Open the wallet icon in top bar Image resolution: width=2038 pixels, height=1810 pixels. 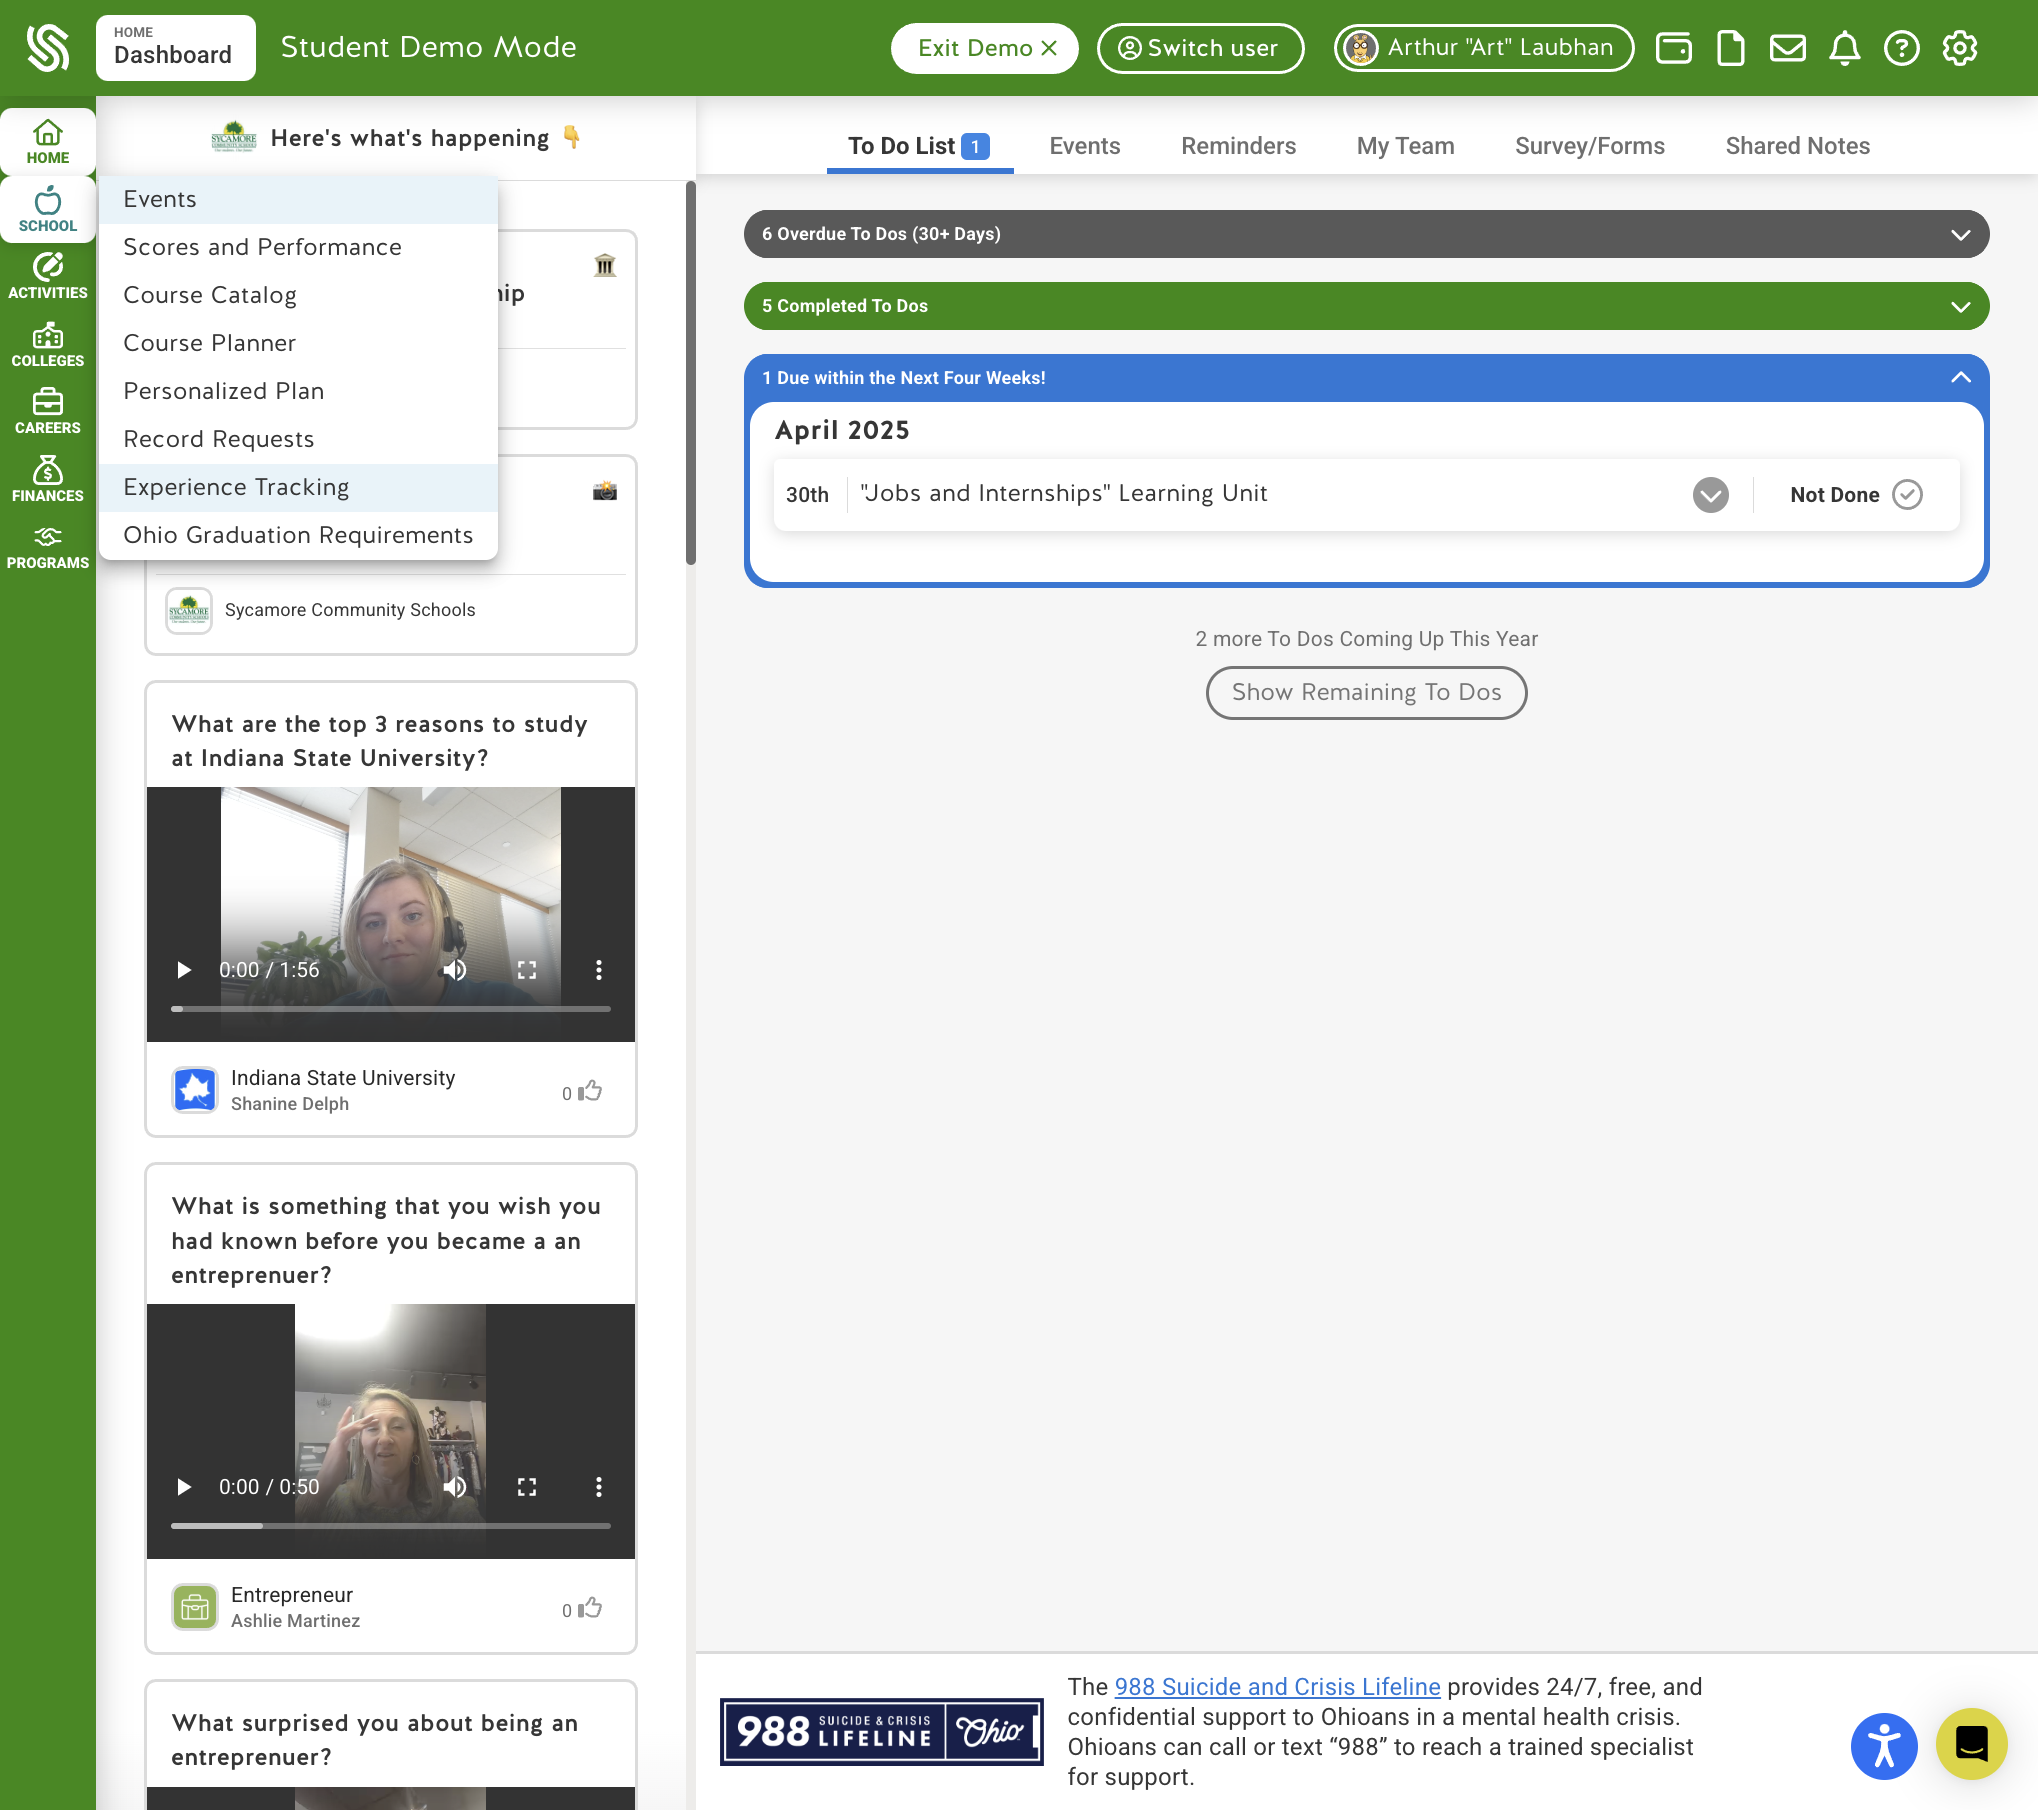tap(1673, 48)
